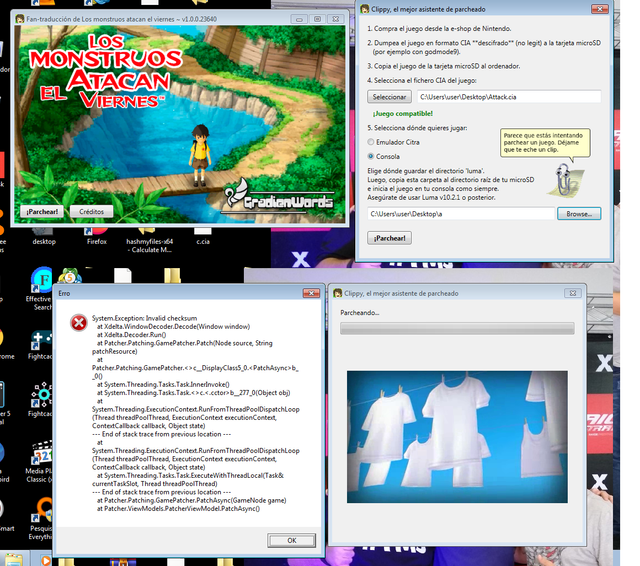
Task: Select the hashmyfiles-x64 desktop shortcut
Action: pos(149,241)
